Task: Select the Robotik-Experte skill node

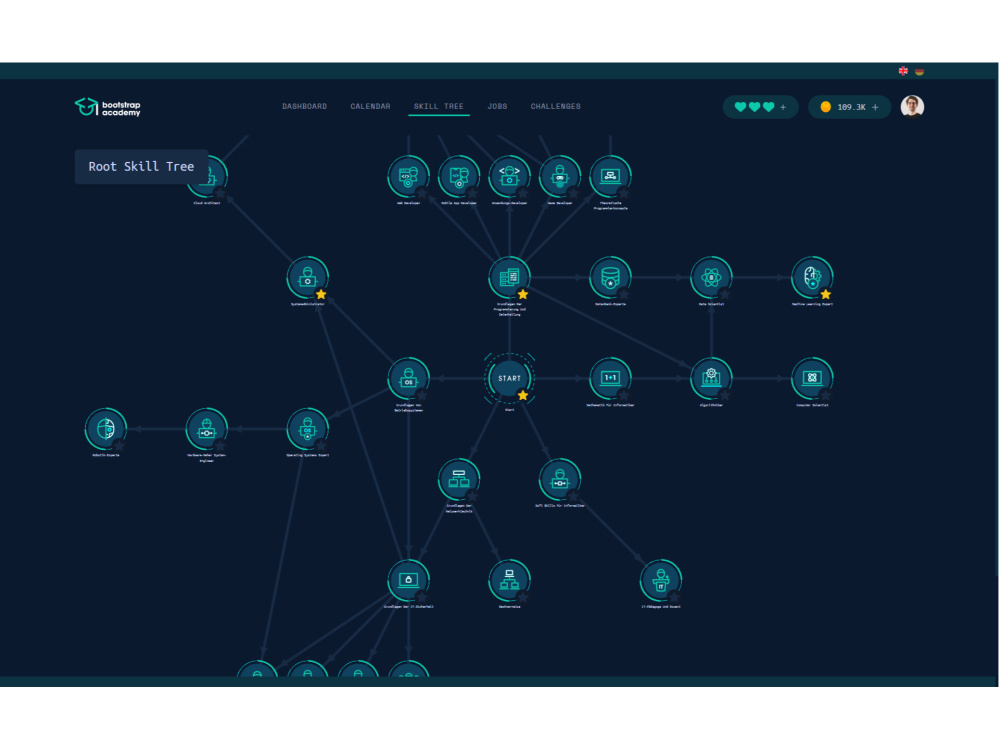Action: click(105, 429)
